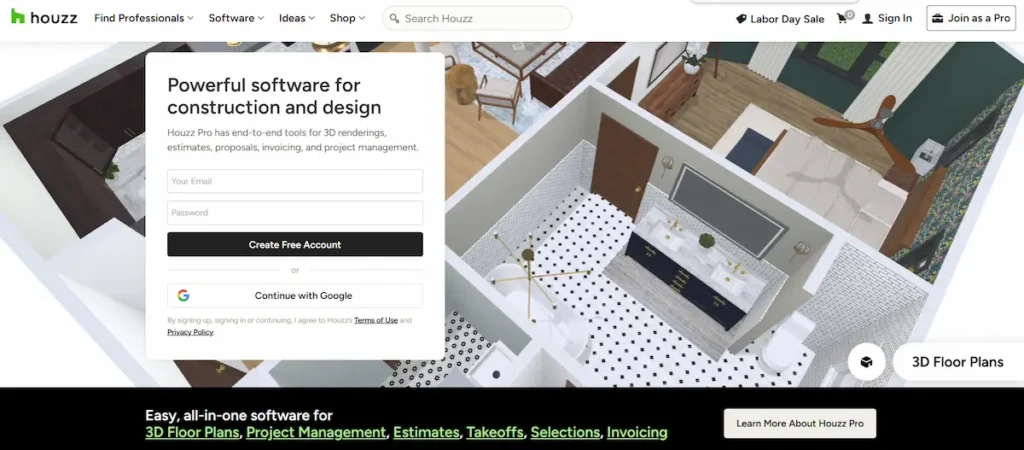This screenshot has height=450, width=1024.
Task: Click into the Password field
Action: [x=295, y=213]
